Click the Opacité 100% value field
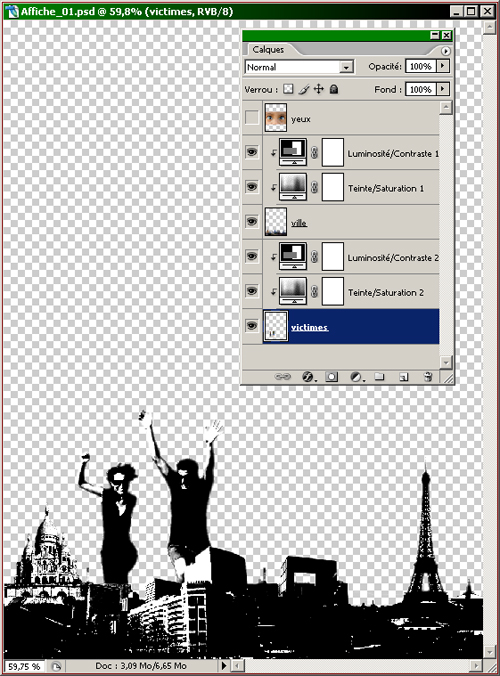Screen dimensions: 500x676 pyautogui.click(x=421, y=66)
